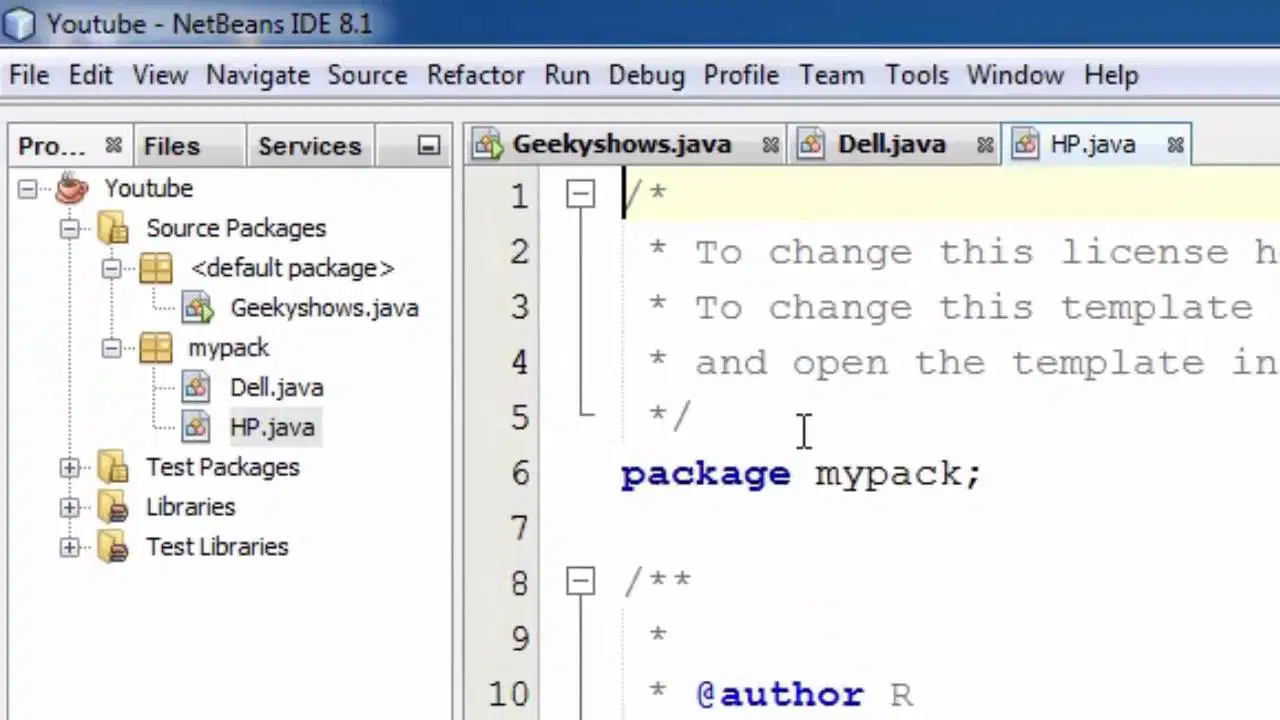The width and height of the screenshot is (1280, 720).
Task: Select the HP.java editor tab label
Action: [x=1093, y=145]
